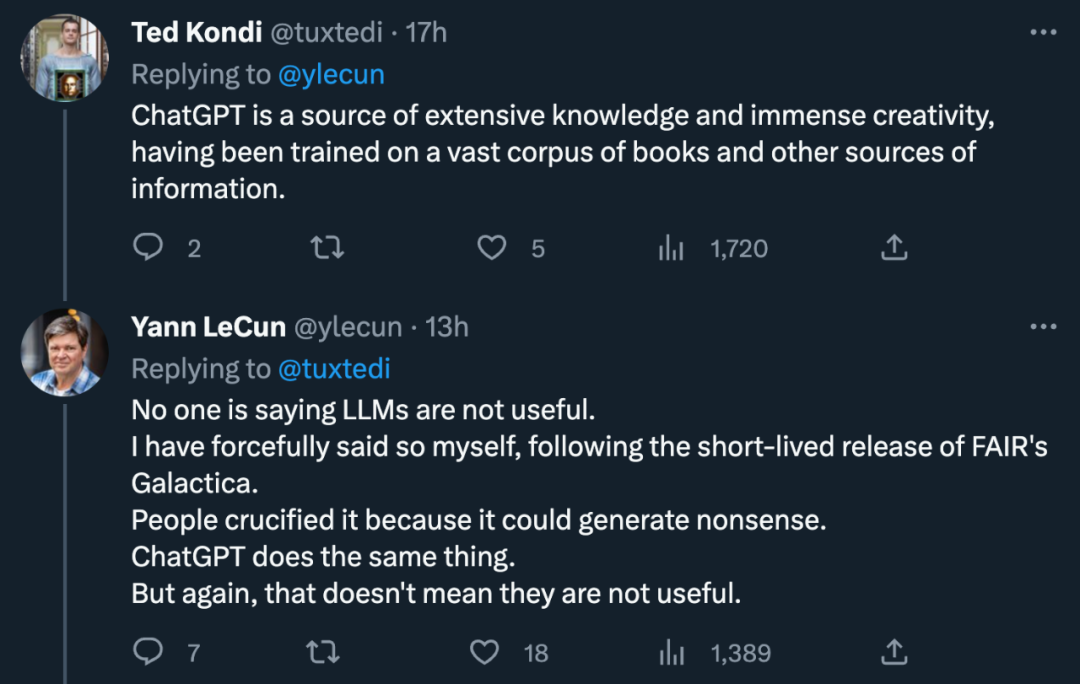Open more options on Ted Kondi's tweet
The height and width of the screenshot is (684, 1080).
(x=1043, y=32)
